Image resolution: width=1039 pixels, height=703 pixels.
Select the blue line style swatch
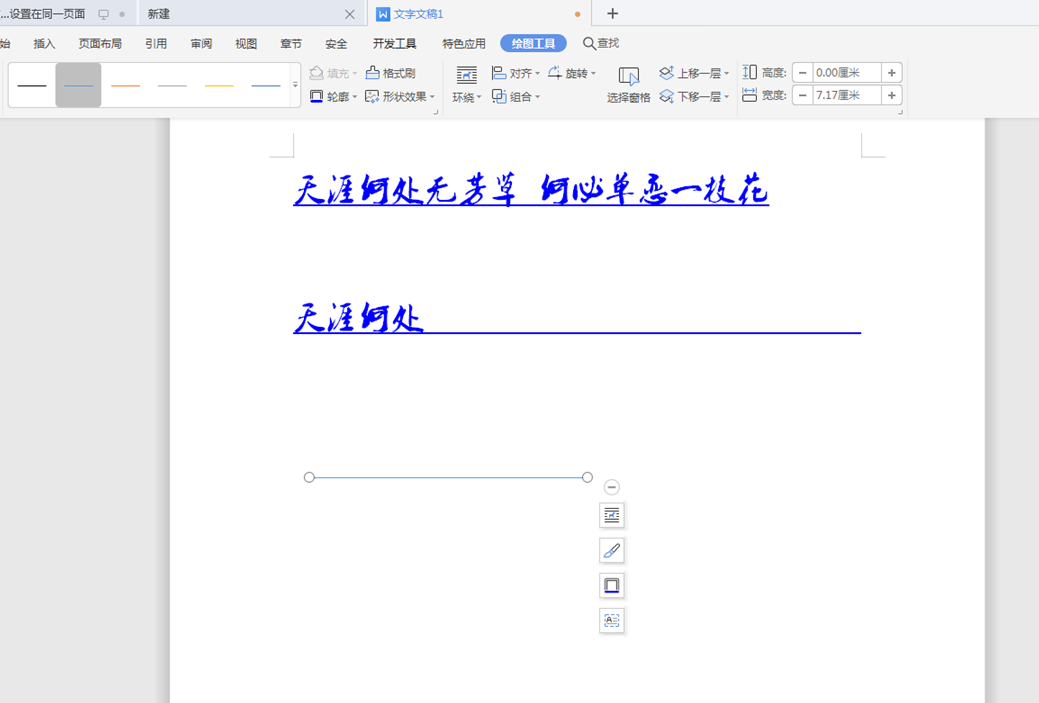pos(265,84)
